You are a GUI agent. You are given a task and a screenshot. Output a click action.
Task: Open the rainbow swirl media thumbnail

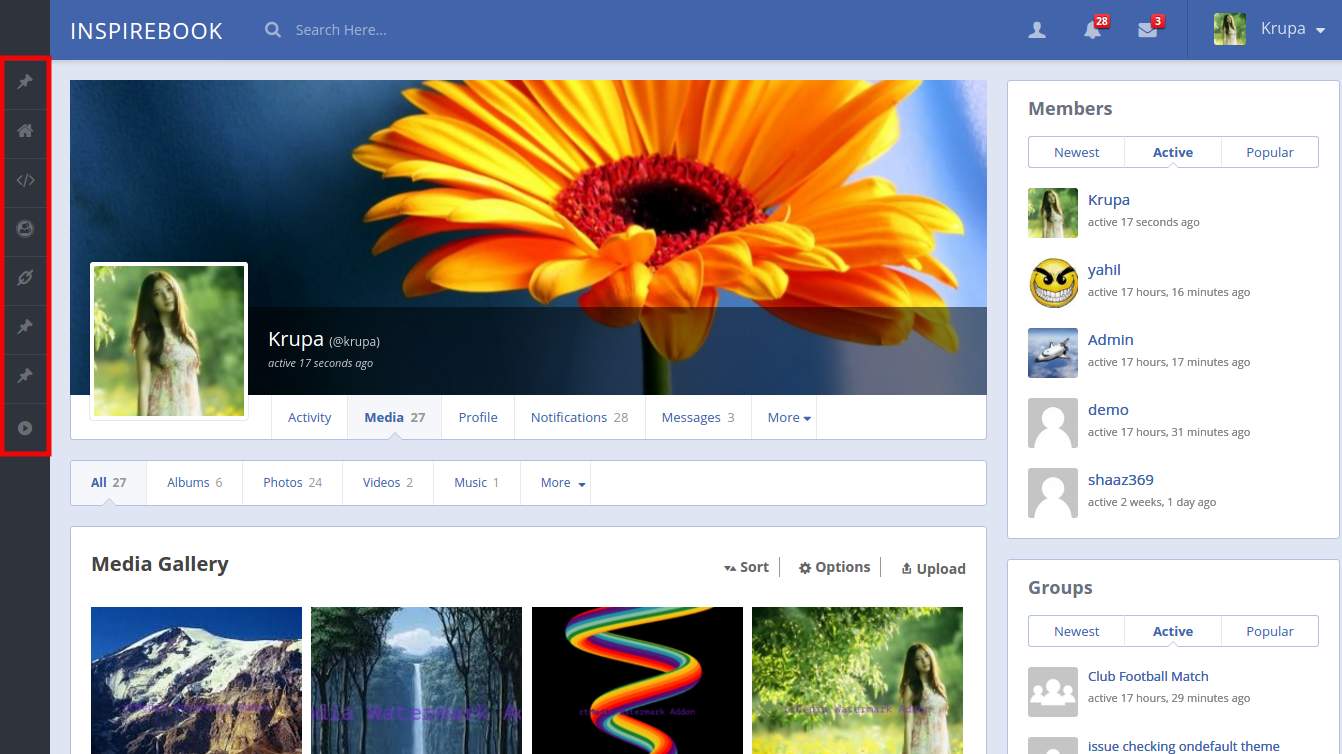[637, 680]
